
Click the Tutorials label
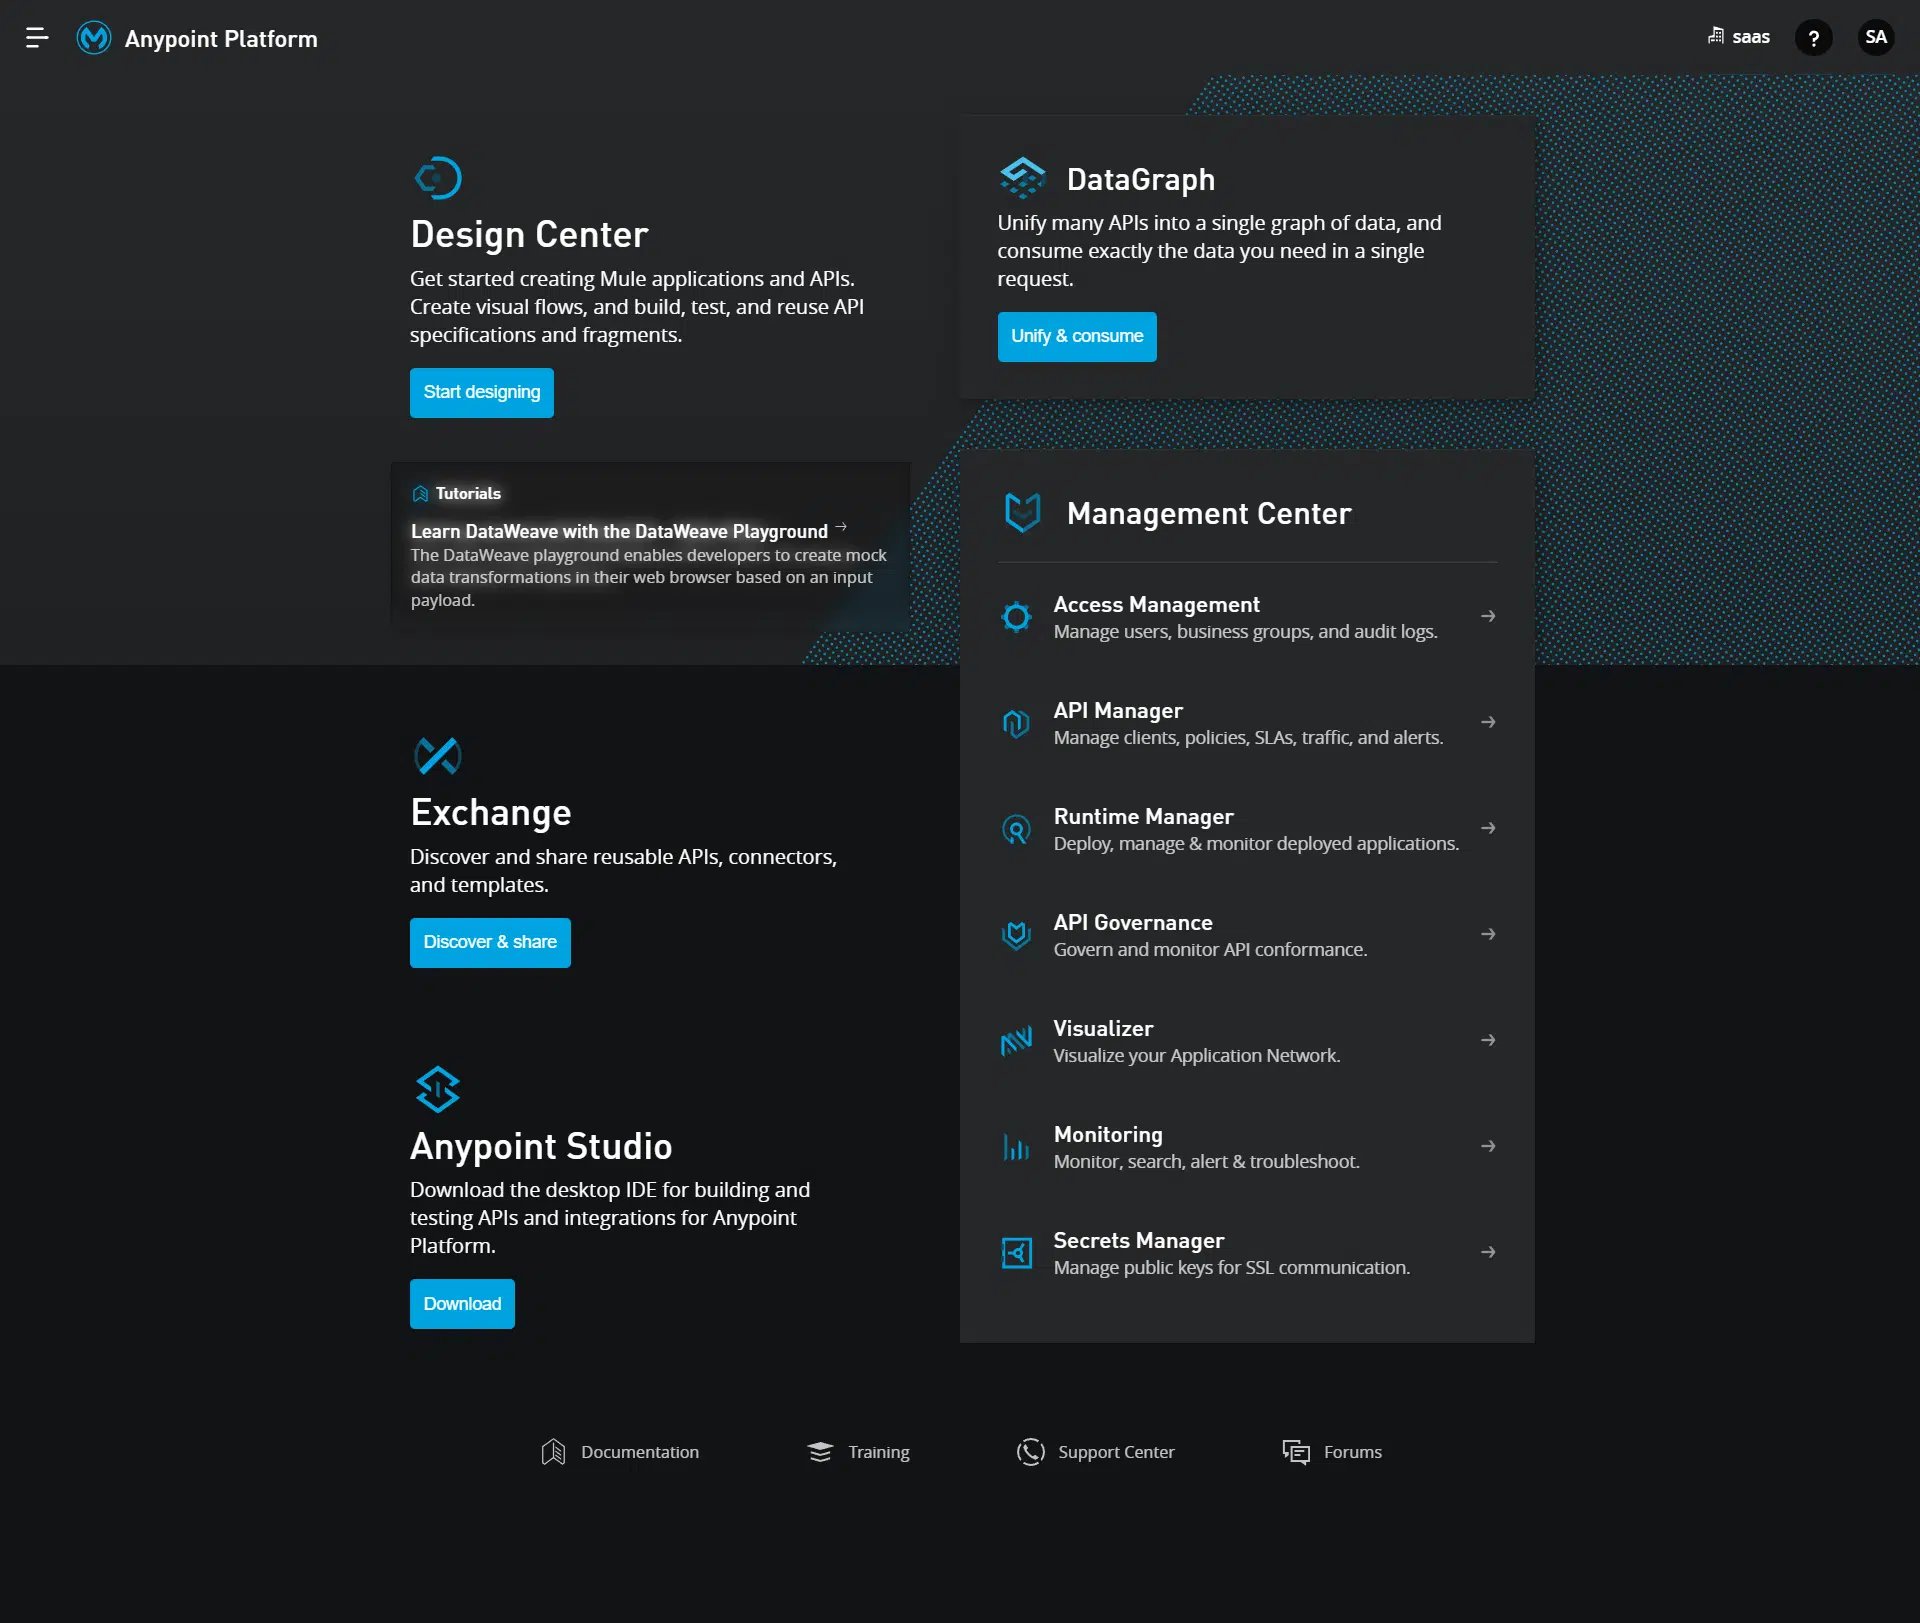click(x=468, y=493)
